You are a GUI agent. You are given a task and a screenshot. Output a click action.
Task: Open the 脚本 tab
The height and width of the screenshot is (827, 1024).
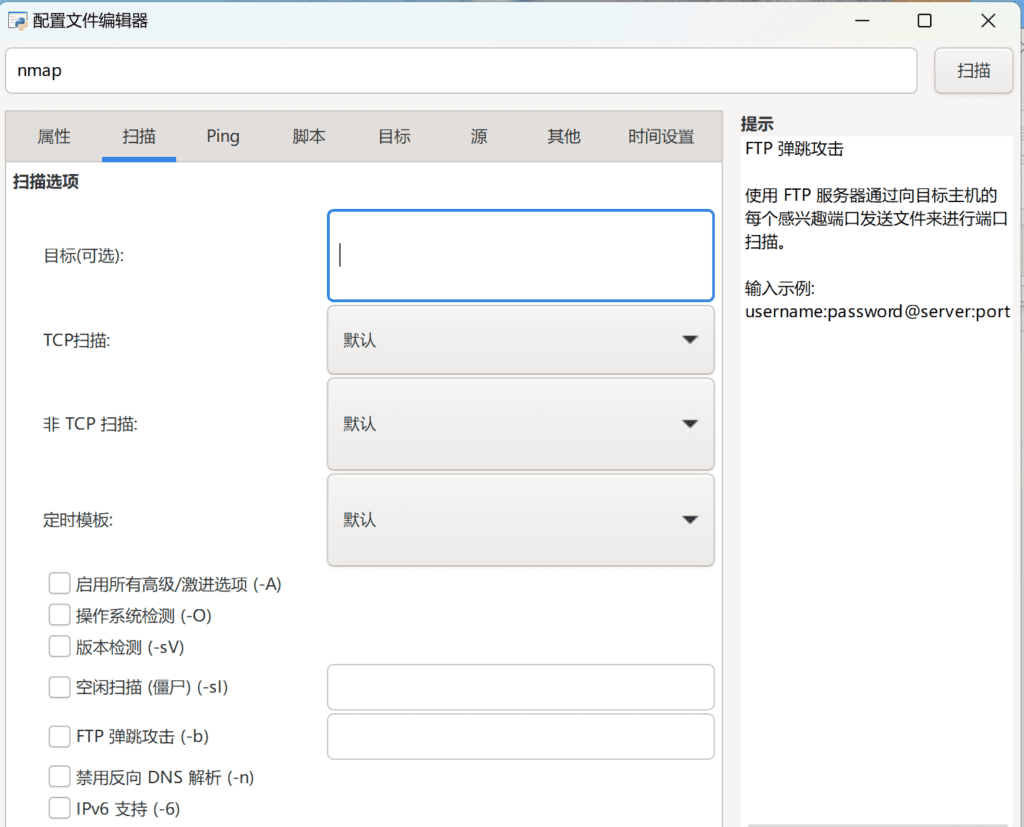(309, 137)
